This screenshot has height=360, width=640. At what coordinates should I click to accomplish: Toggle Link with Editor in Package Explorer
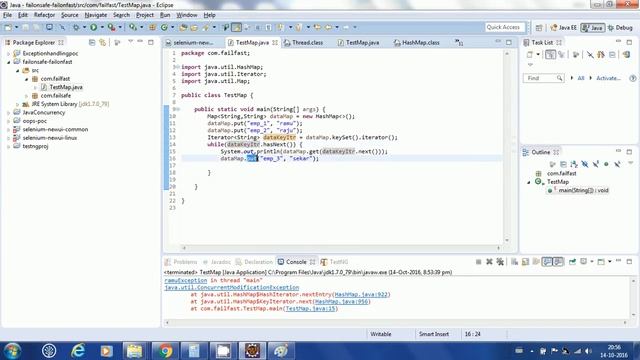(x=102, y=42)
